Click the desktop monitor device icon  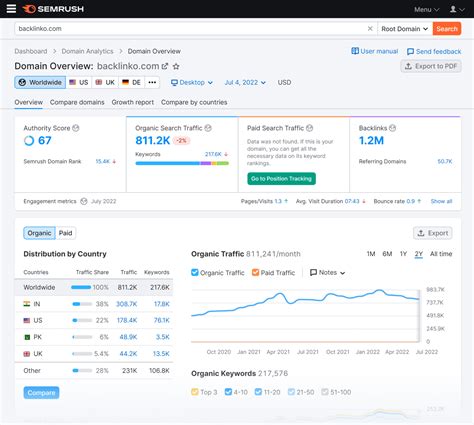pos(174,83)
